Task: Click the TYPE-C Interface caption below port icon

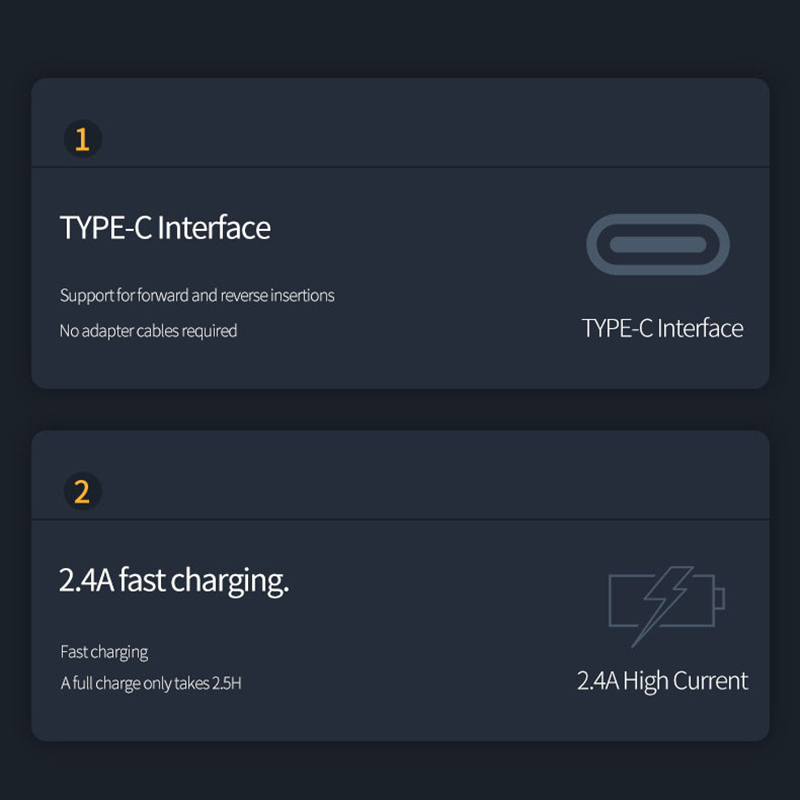Action: point(662,329)
